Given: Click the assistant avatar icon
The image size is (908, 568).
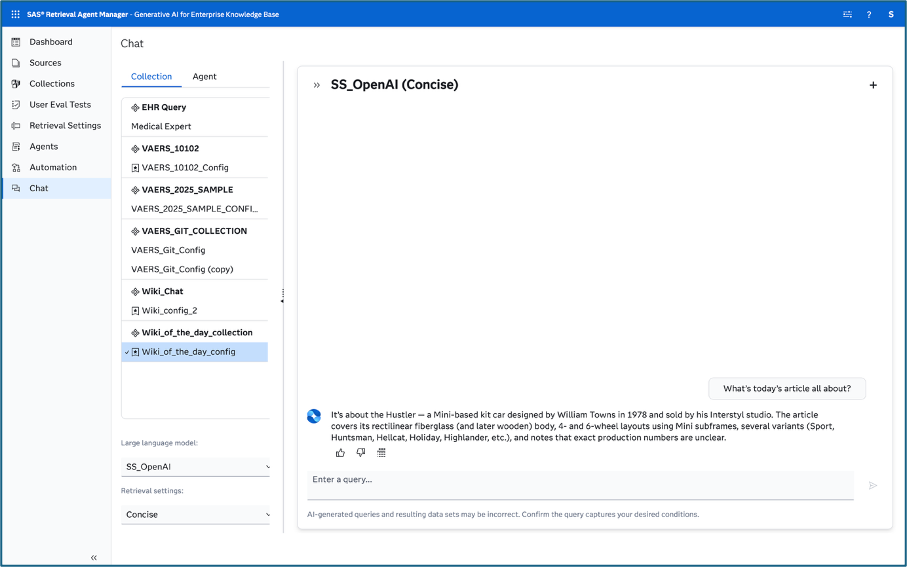Looking at the screenshot, I should (314, 416).
